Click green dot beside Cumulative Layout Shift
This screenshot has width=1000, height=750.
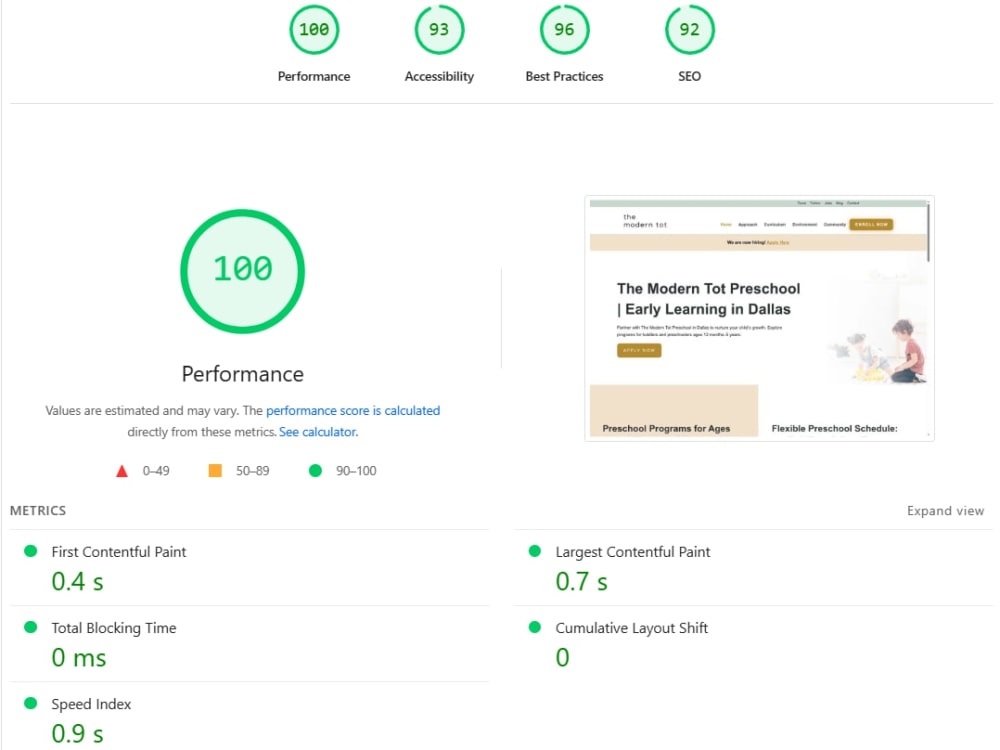[x=534, y=627]
